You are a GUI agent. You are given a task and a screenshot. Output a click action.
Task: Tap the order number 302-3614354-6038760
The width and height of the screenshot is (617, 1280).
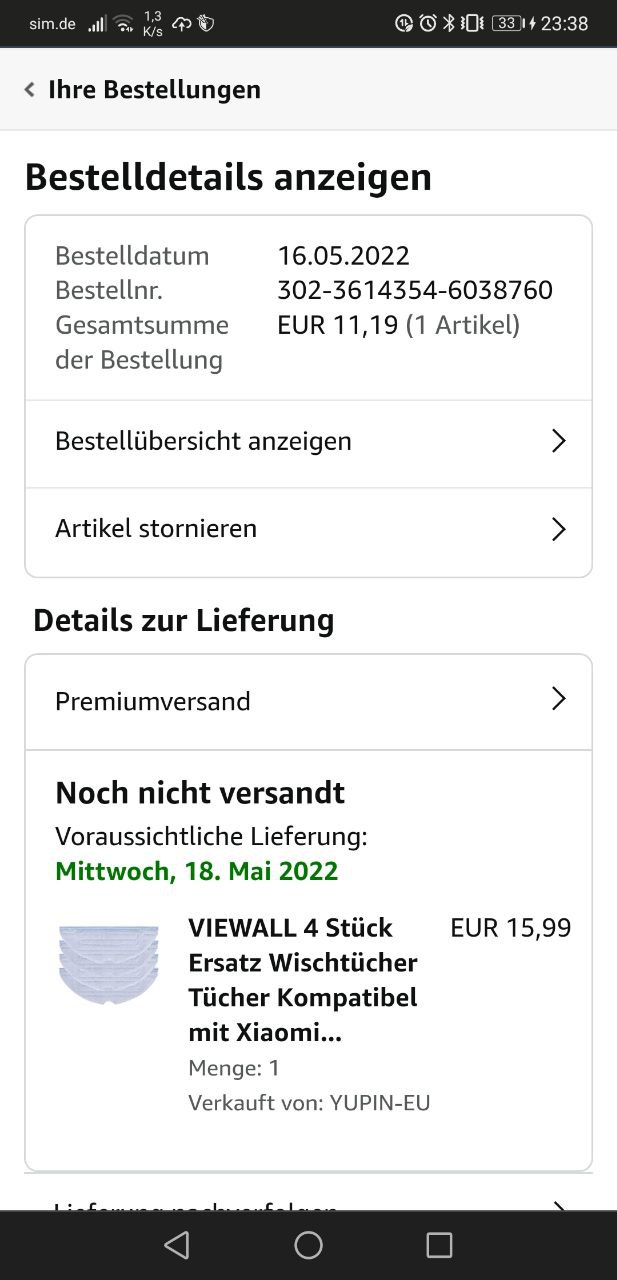tap(414, 290)
